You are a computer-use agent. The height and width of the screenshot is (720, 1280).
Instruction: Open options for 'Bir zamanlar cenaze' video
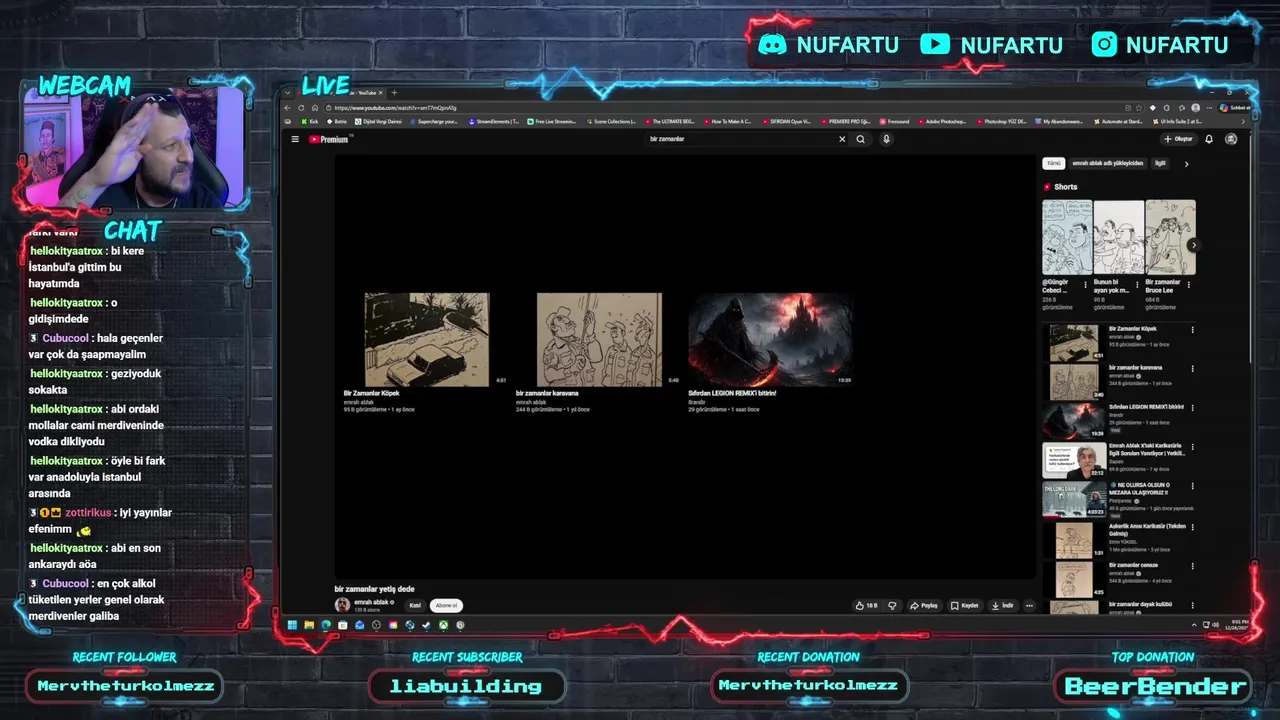(x=1192, y=565)
